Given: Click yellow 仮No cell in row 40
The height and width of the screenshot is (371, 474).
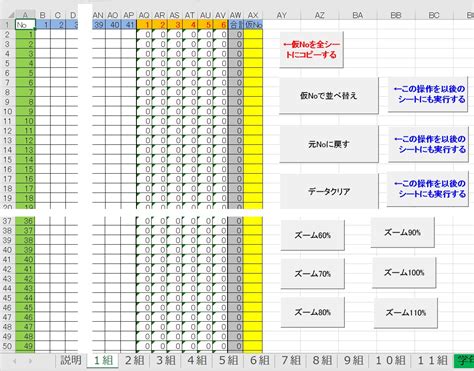Looking at the screenshot, I should point(253,250).
